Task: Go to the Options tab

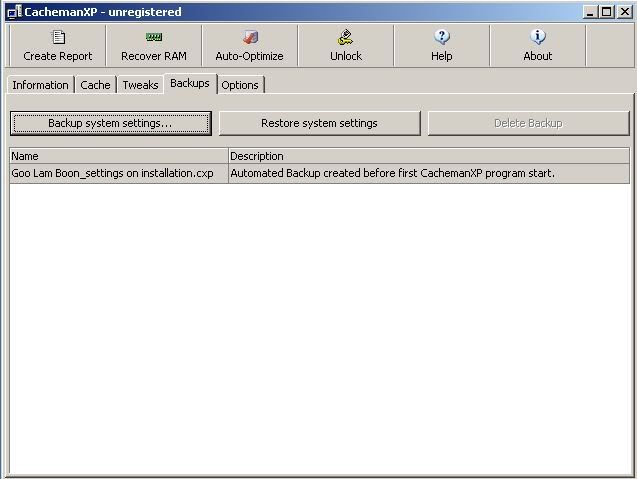Action: [x=240, y=85]
